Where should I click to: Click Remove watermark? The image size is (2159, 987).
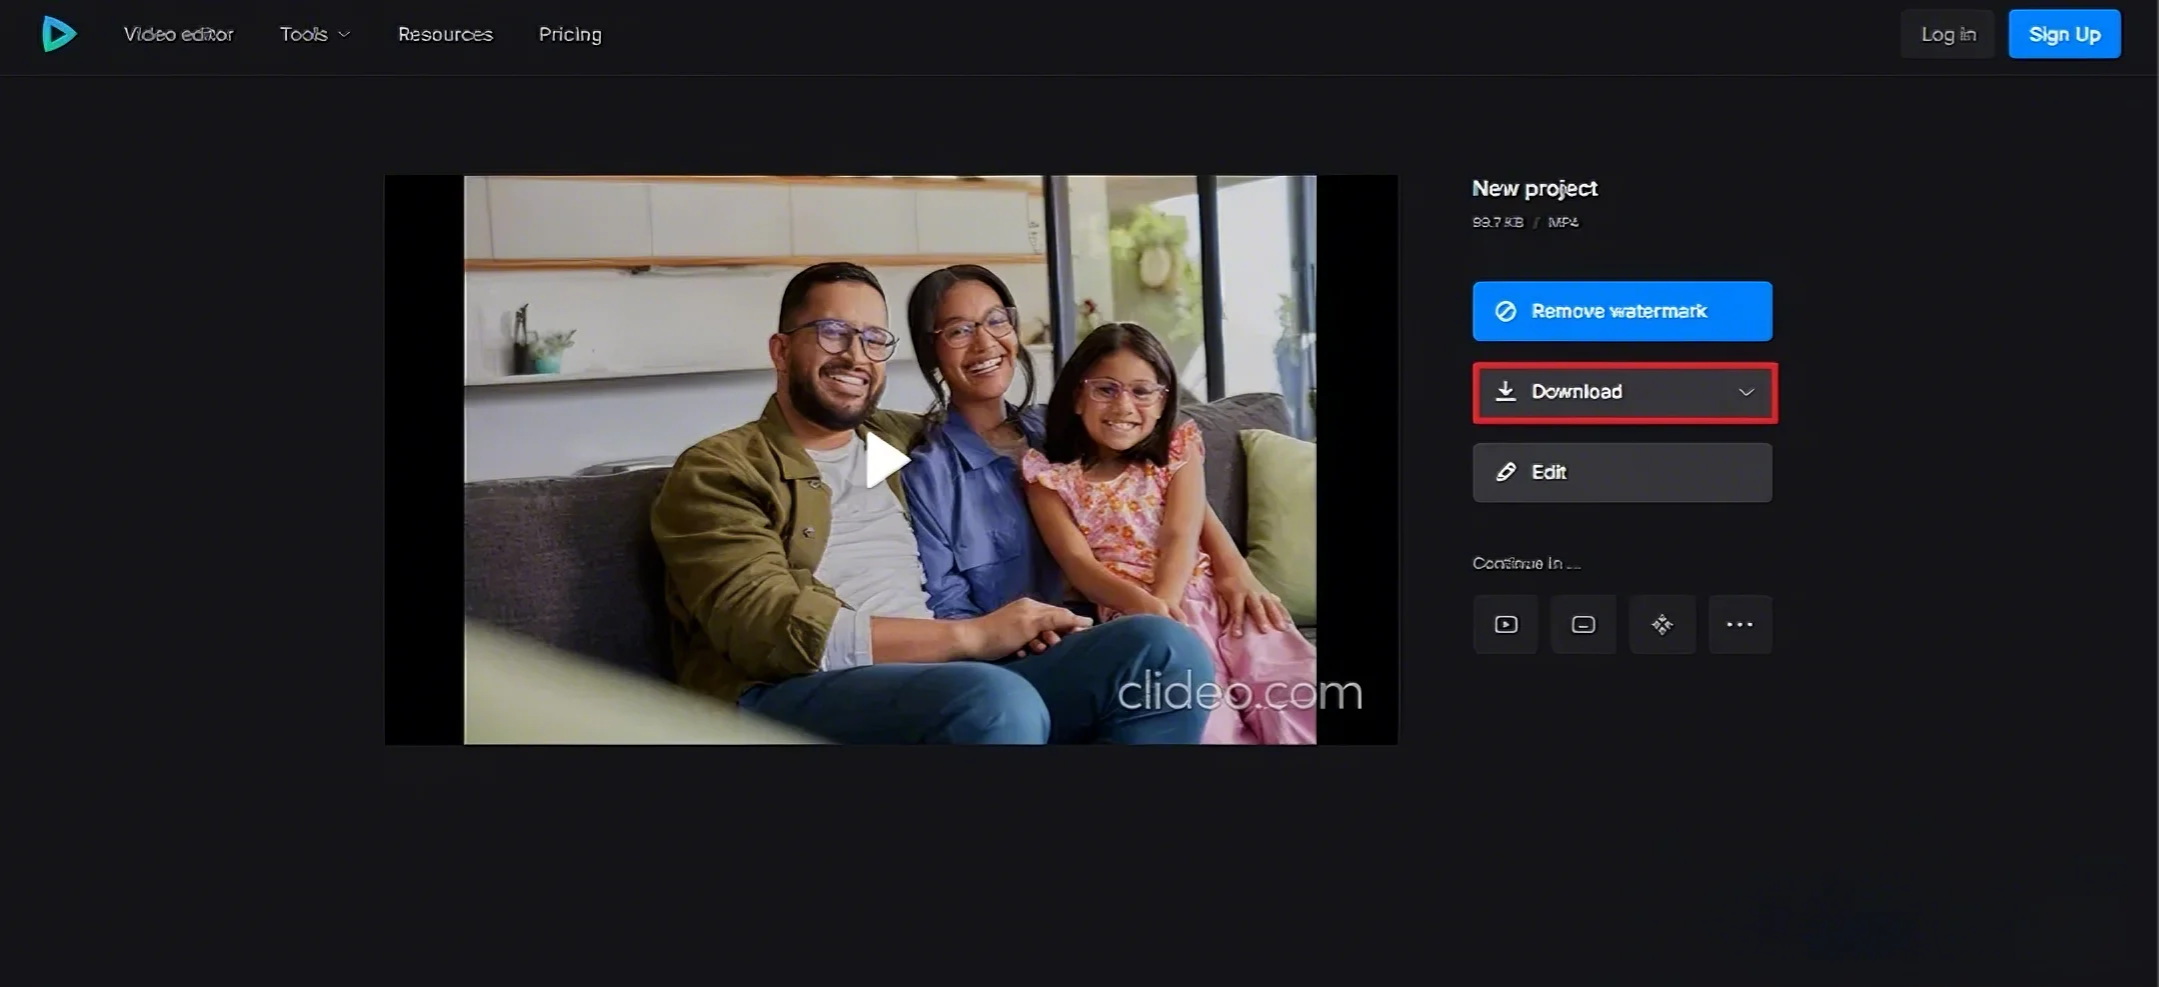click(1621, 310)
